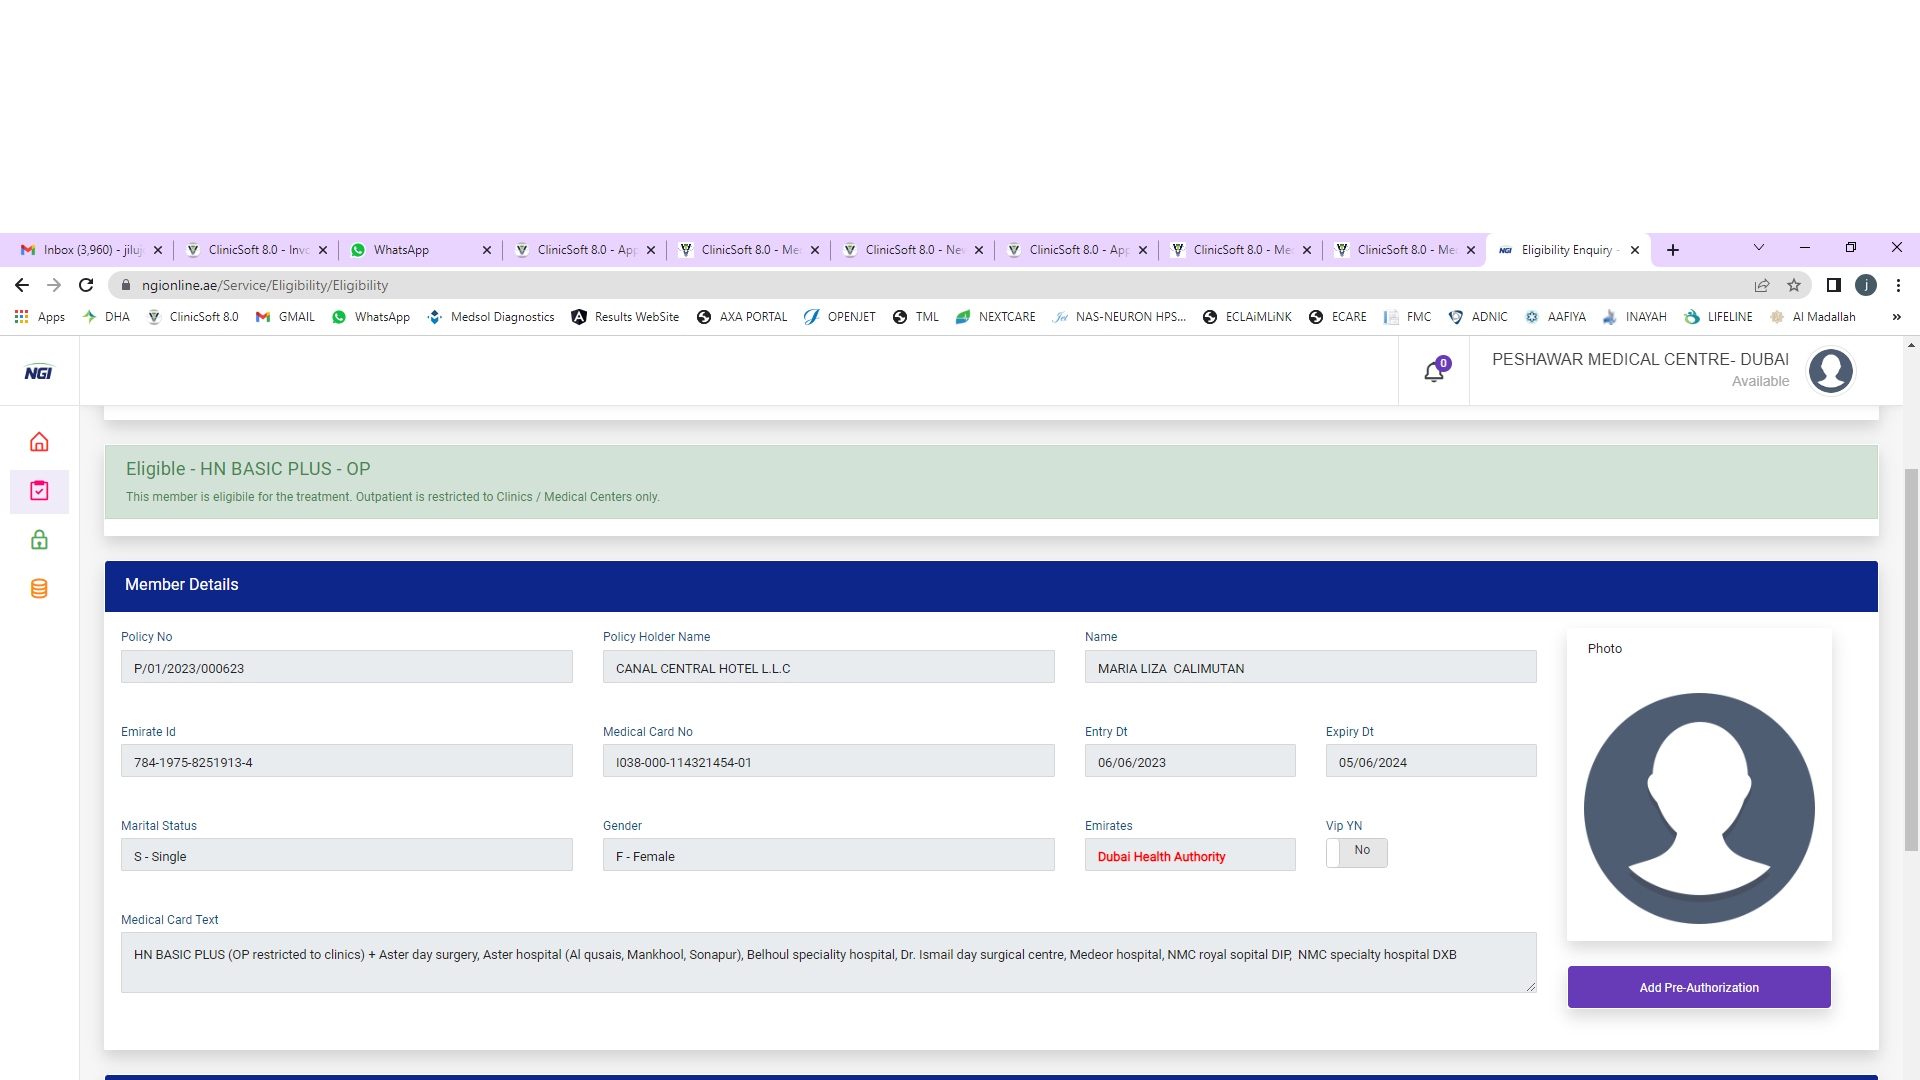1920x1080 pixels.
Task: Open the NEXTCARE bookmark link
Action: pyautogui.click(x=996, y=317)
